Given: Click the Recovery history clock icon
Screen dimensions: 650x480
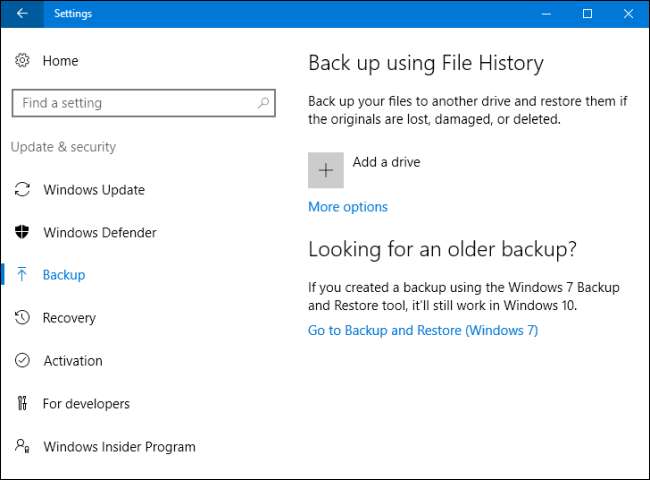Looking at the screenshot, I should click(22, 318).
